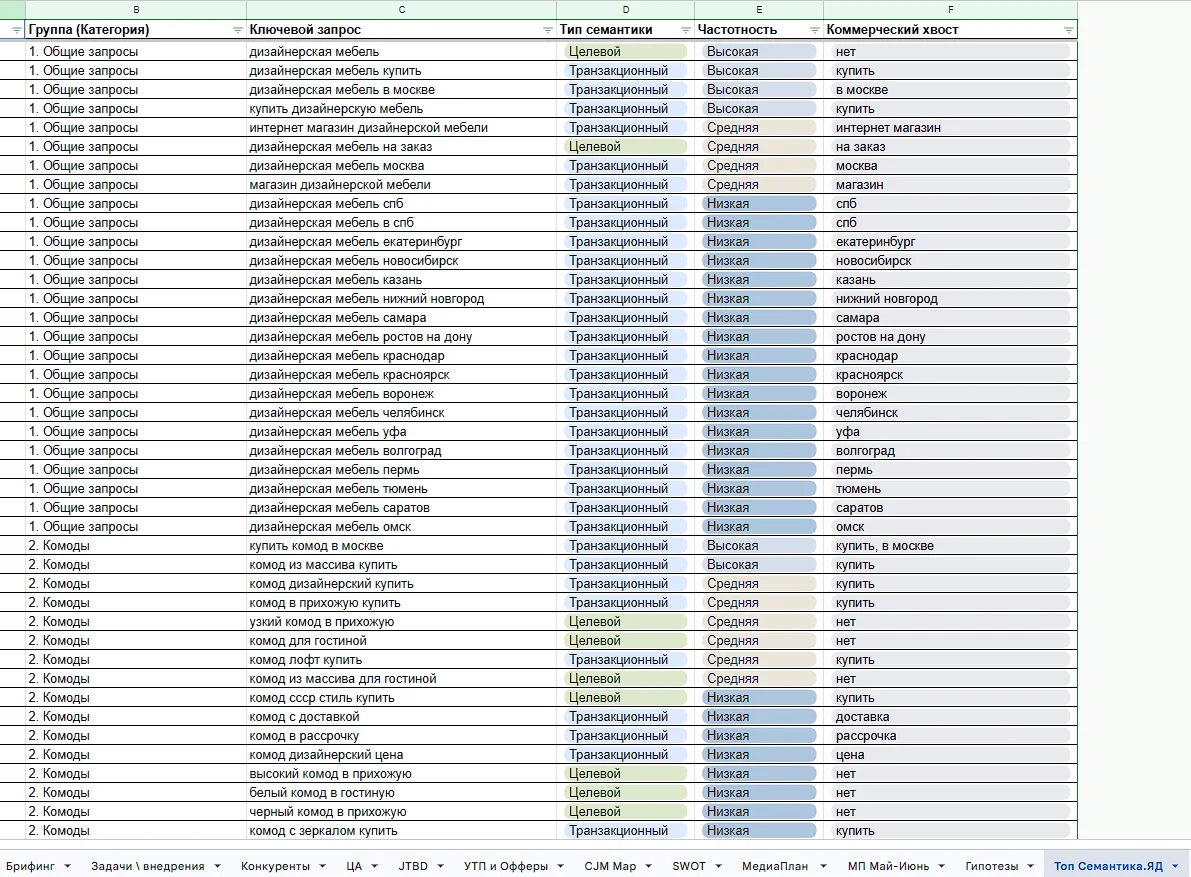Select cell 'комод из массива купить'
This screenshot has height=877, width=1191.
(402, 565)
